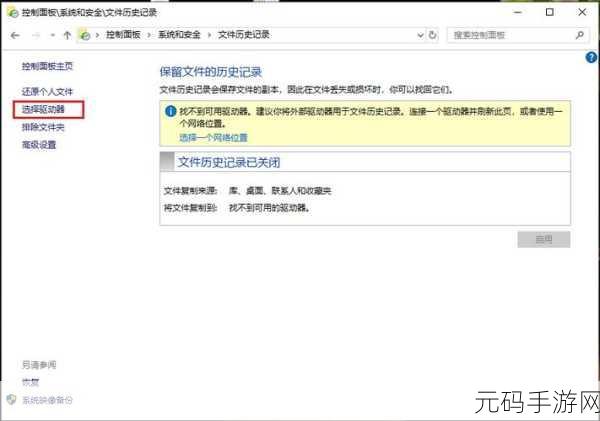Click the 文件历史记录已关闭 status text

229,162
